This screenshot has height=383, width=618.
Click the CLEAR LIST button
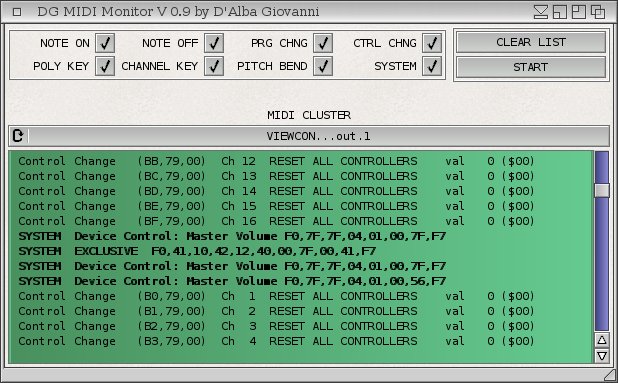coord(531,42)
